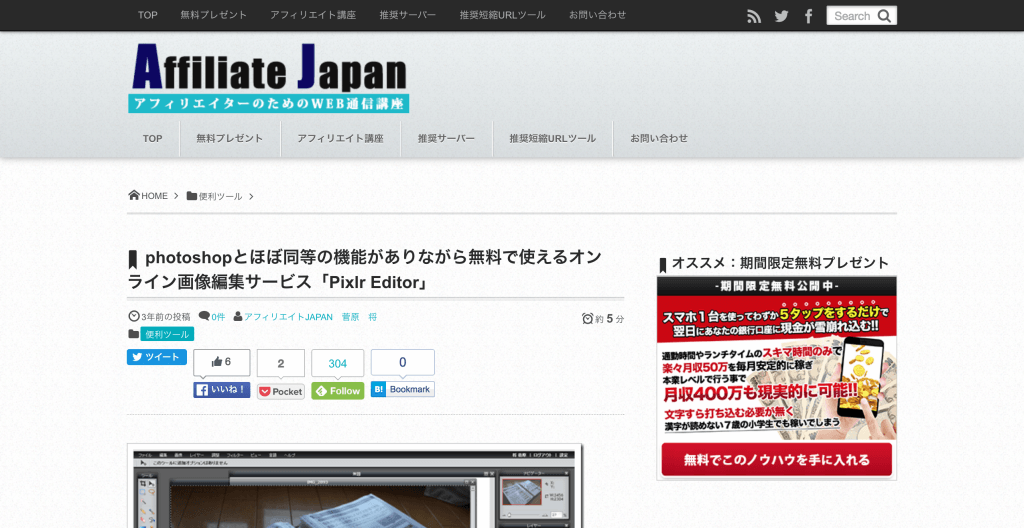Click the 3年前の投稿 post date
The image size is (1024, 528).
point(165,317)
